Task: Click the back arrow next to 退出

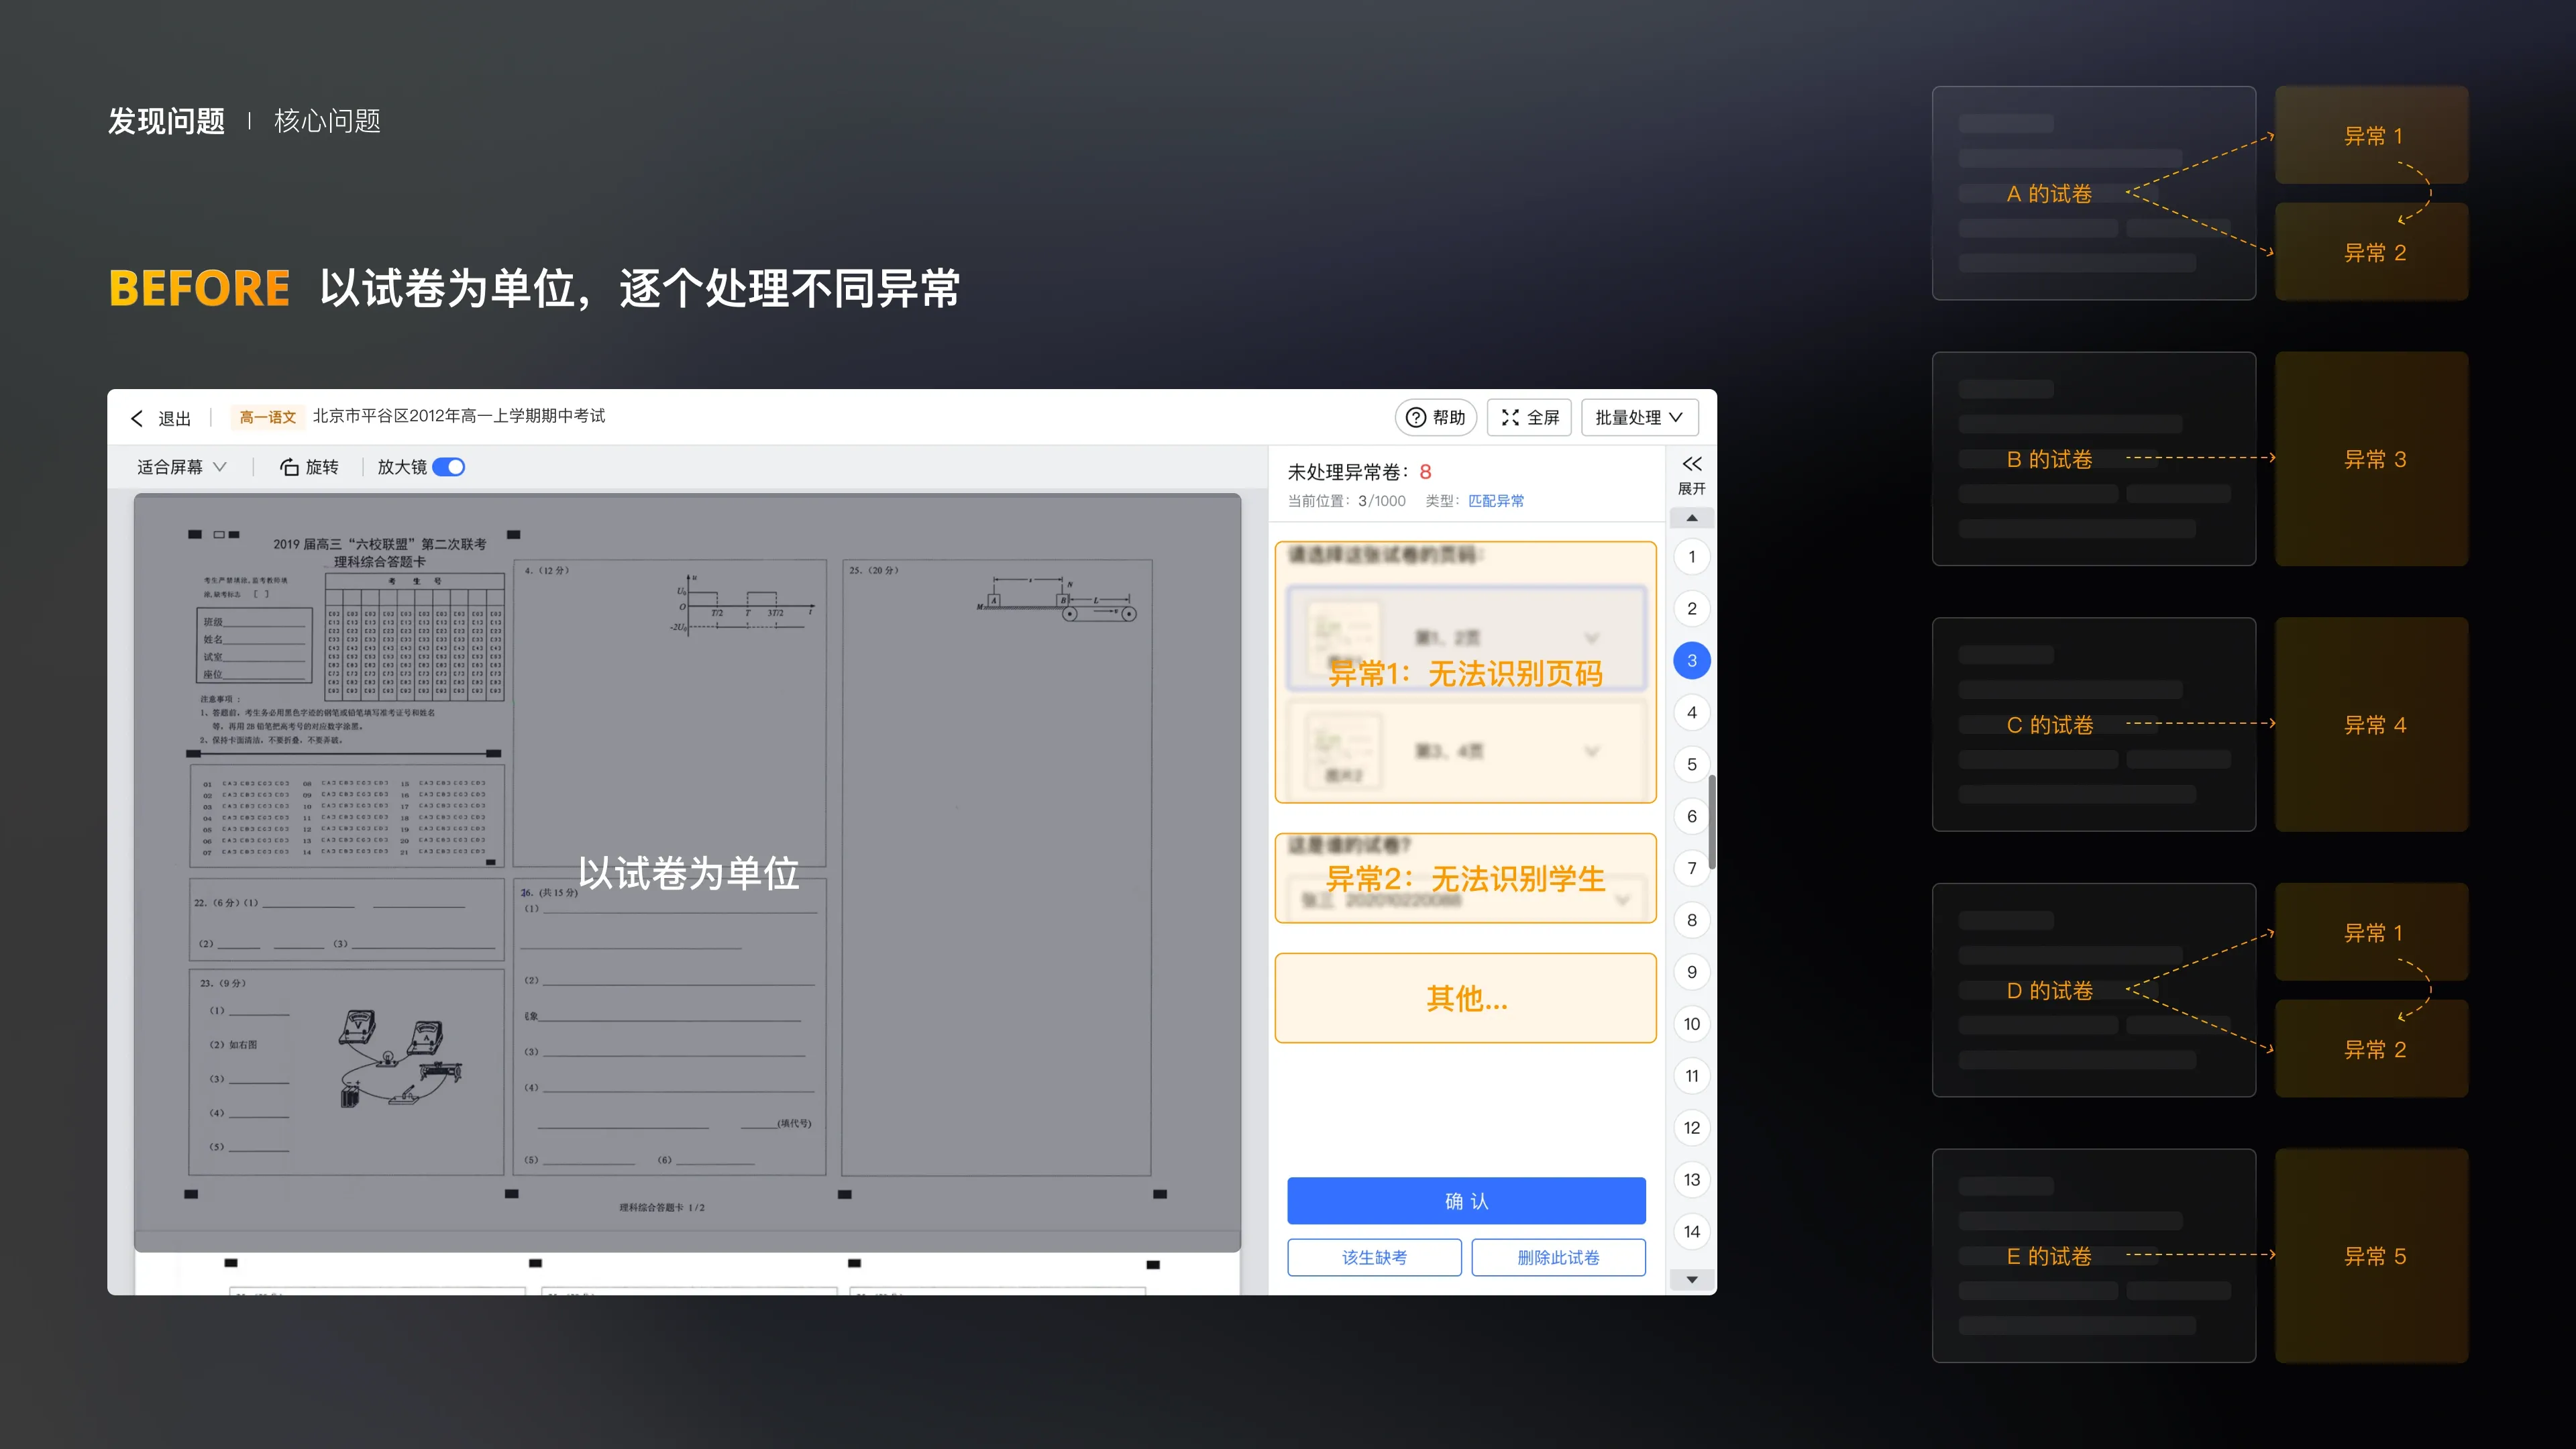Action: click(x=137, y=418)
